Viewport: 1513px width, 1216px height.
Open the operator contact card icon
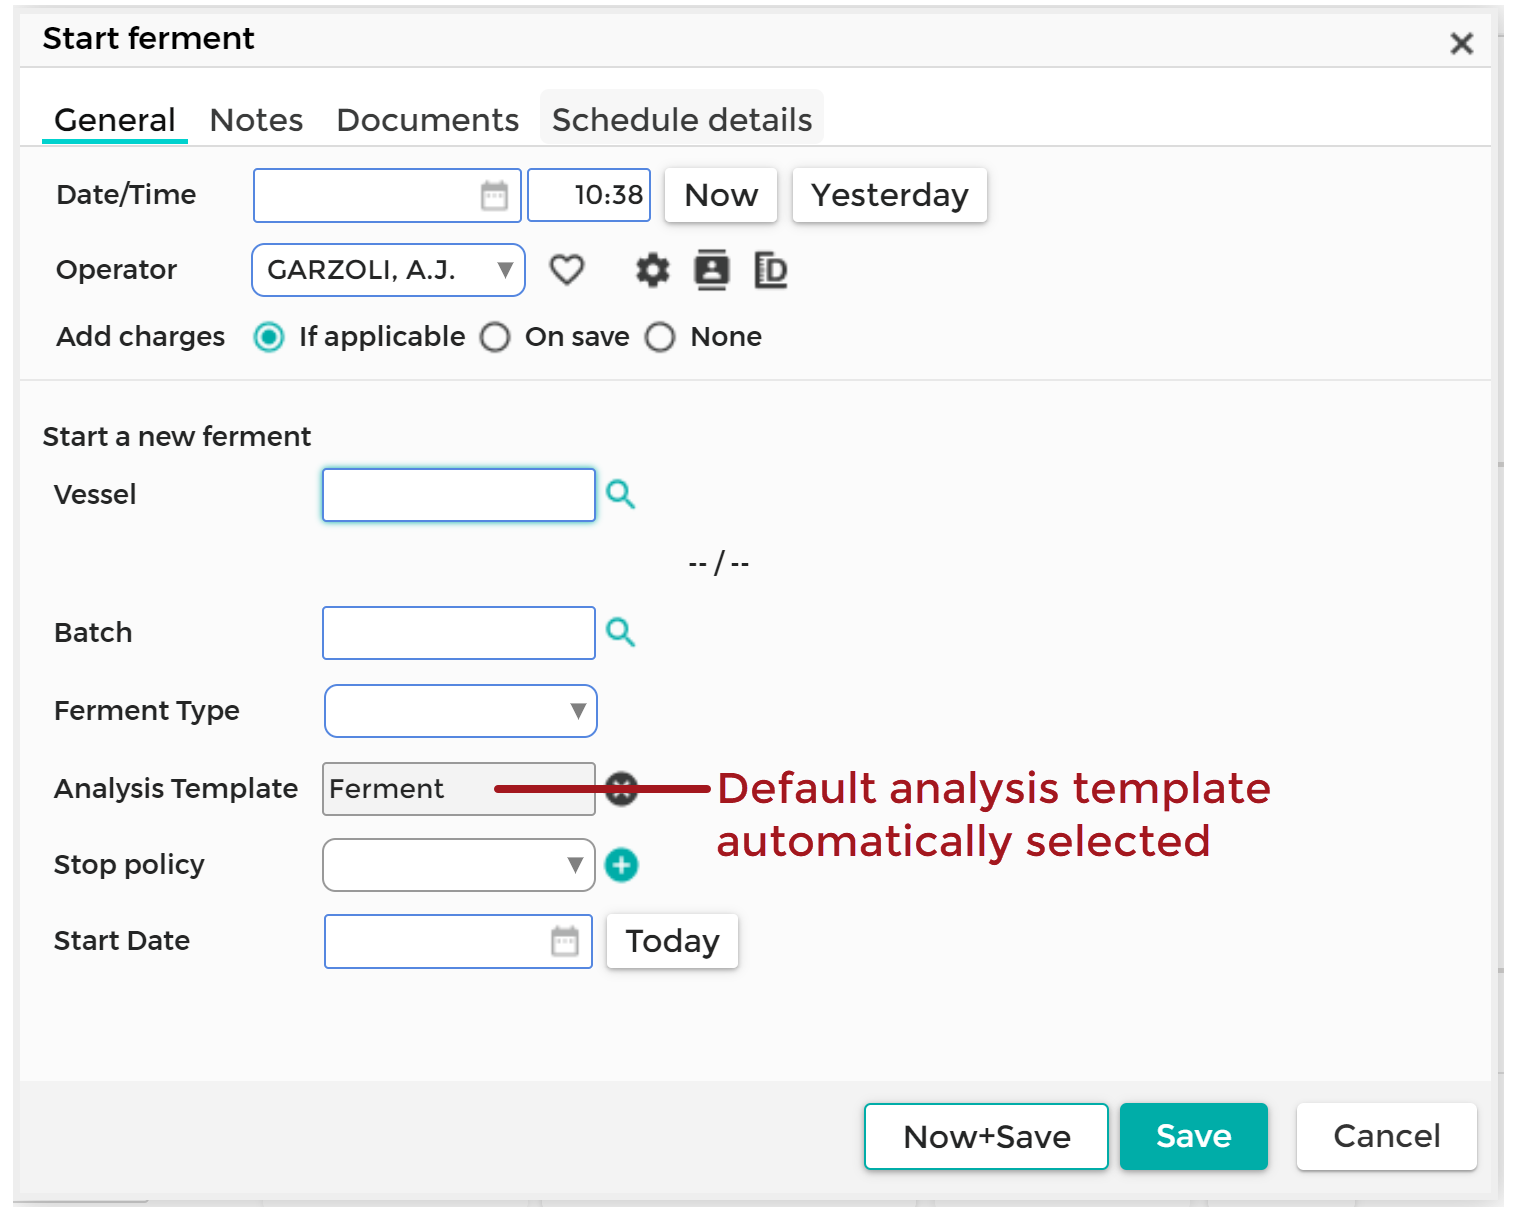711,270
